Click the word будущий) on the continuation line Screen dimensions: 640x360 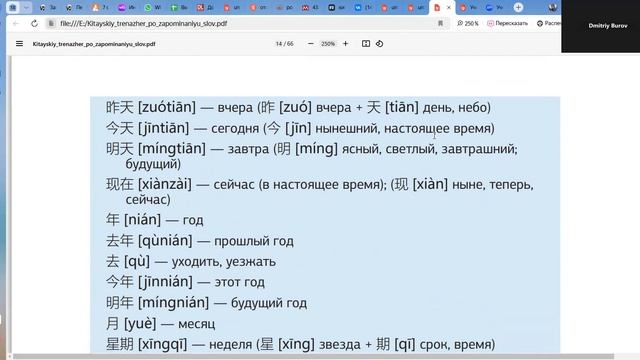153,164
